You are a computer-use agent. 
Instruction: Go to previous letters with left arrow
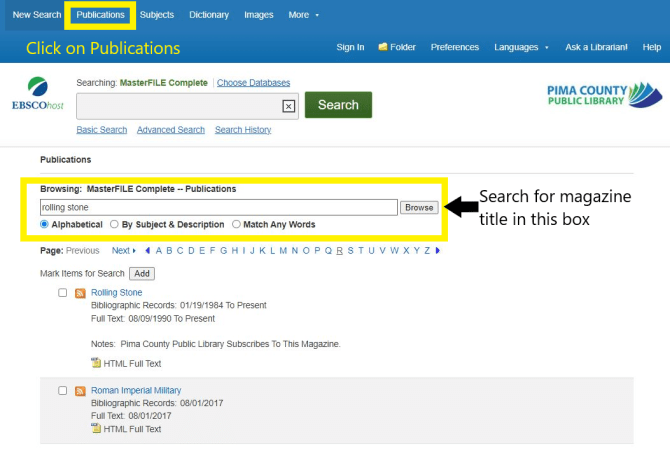[147, 250]
